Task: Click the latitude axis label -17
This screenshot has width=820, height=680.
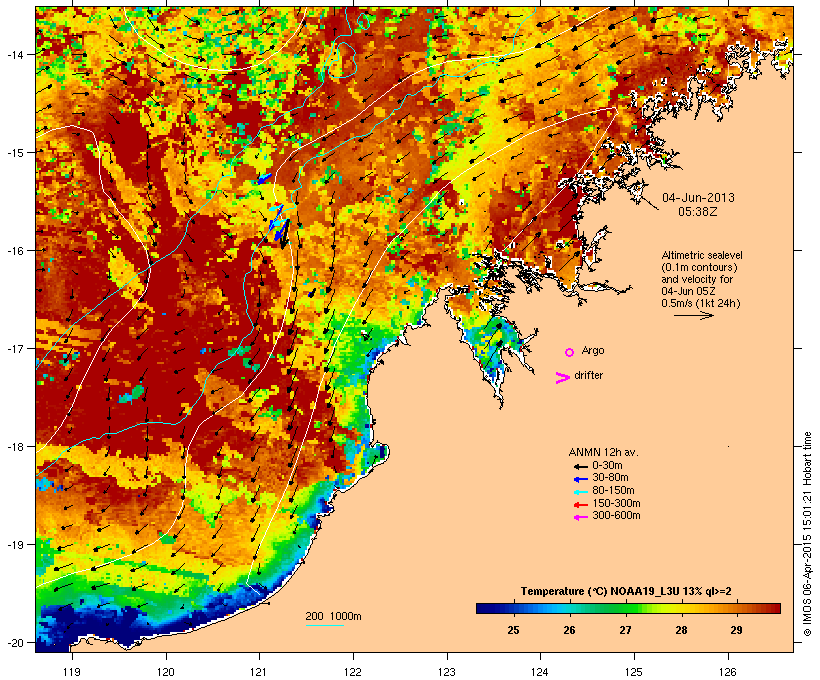Action: (15, 348)
